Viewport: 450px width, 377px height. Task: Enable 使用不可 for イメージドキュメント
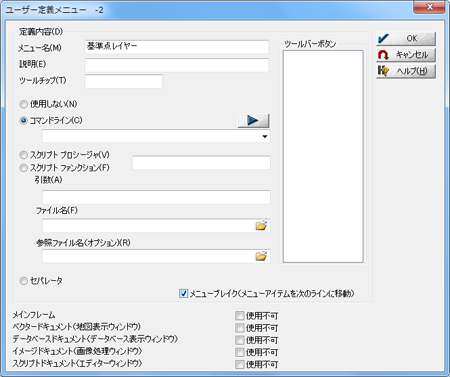point(239,352)
